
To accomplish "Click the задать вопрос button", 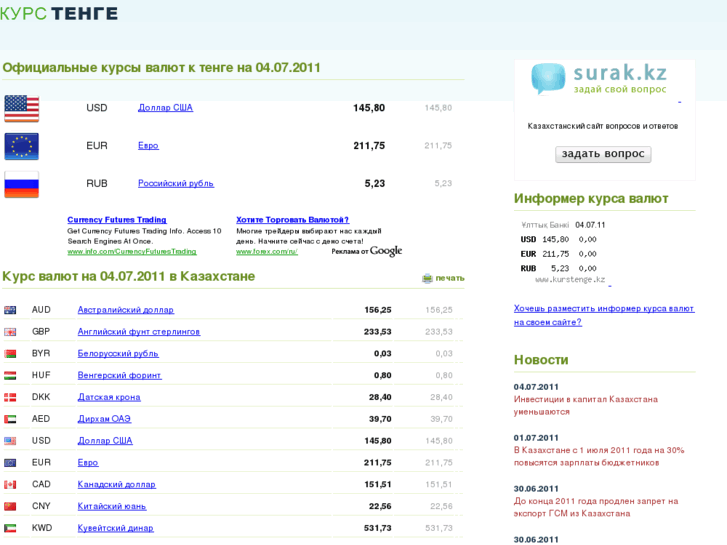I will [603, 154].
